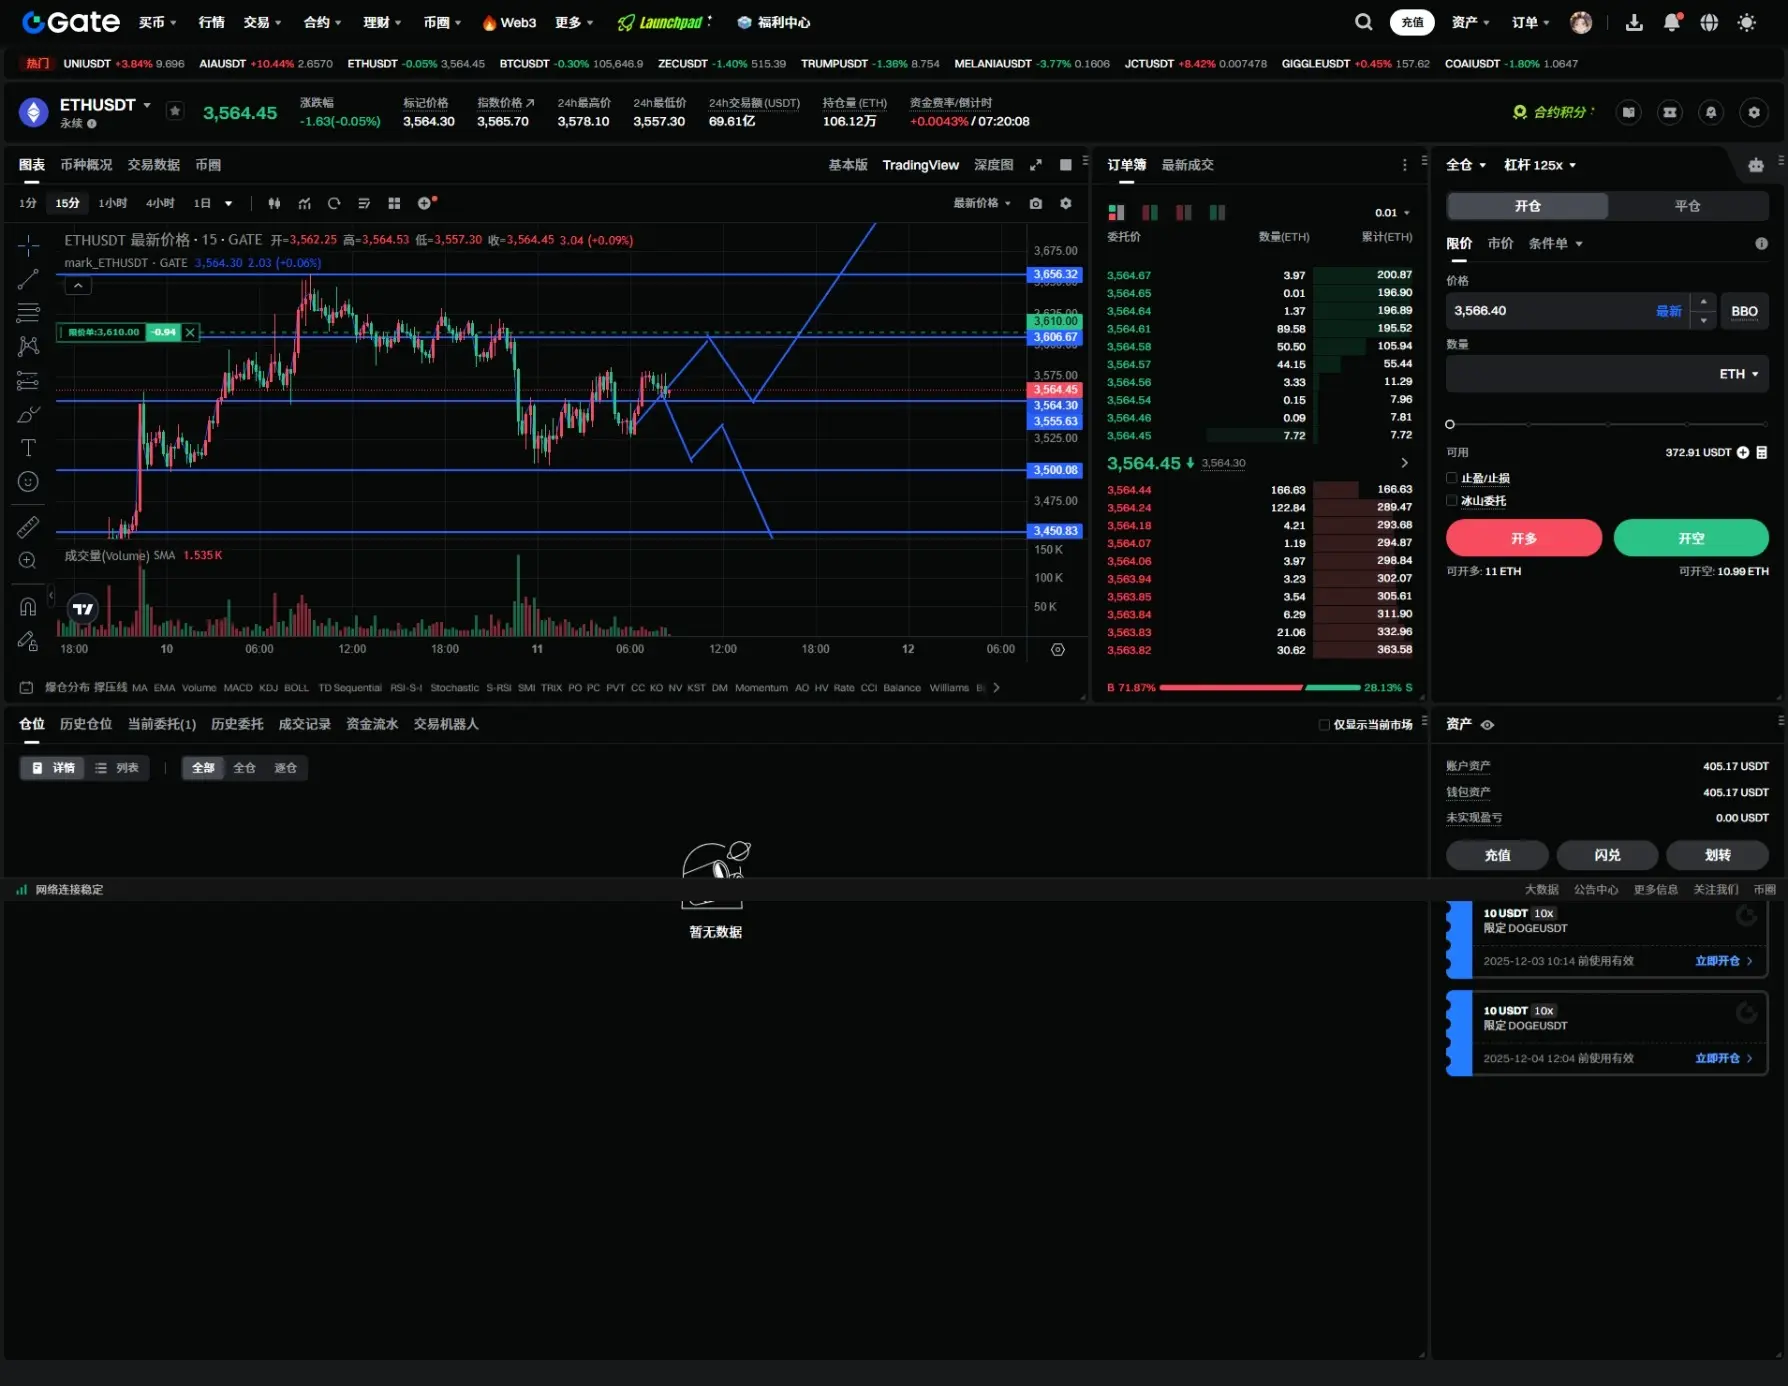Open the download app icon

(x=1634, y=22)
